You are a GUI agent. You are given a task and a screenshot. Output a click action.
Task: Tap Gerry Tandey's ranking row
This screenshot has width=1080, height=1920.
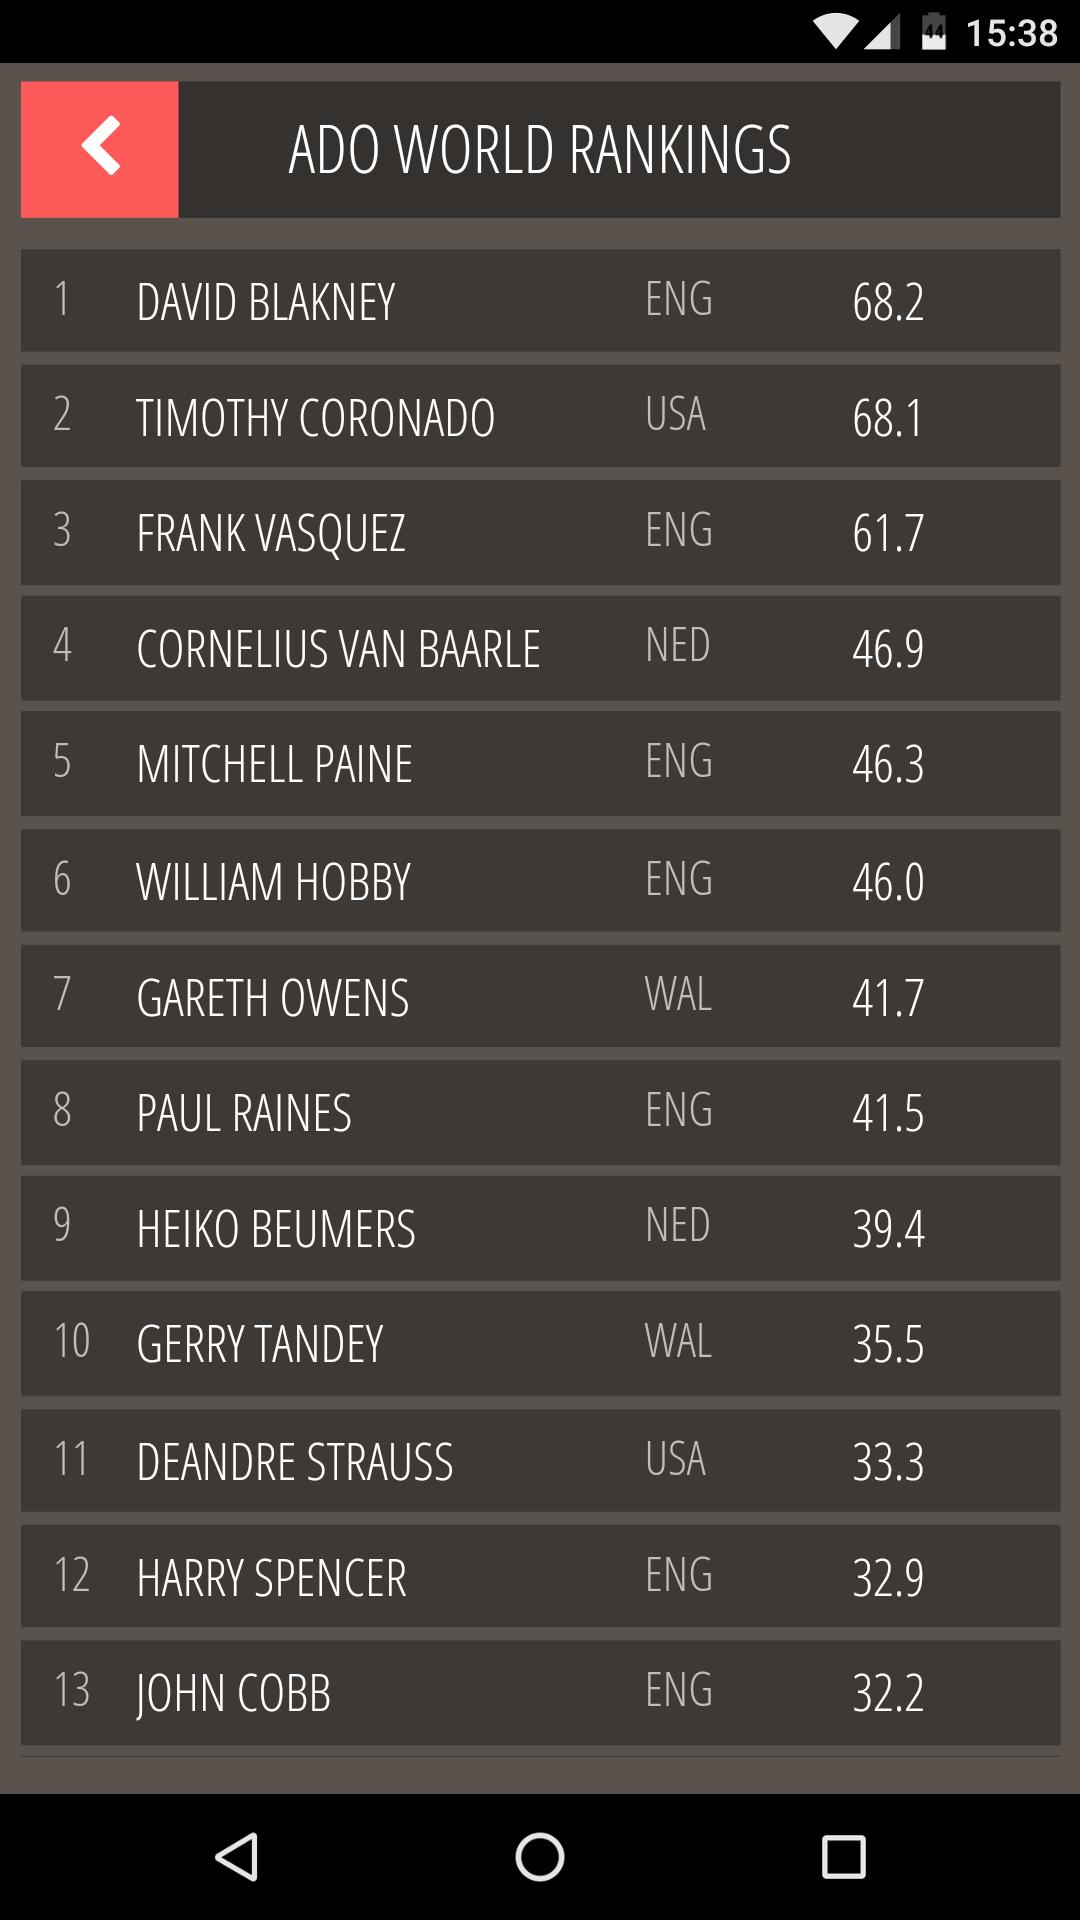(x=540, y=1344)
